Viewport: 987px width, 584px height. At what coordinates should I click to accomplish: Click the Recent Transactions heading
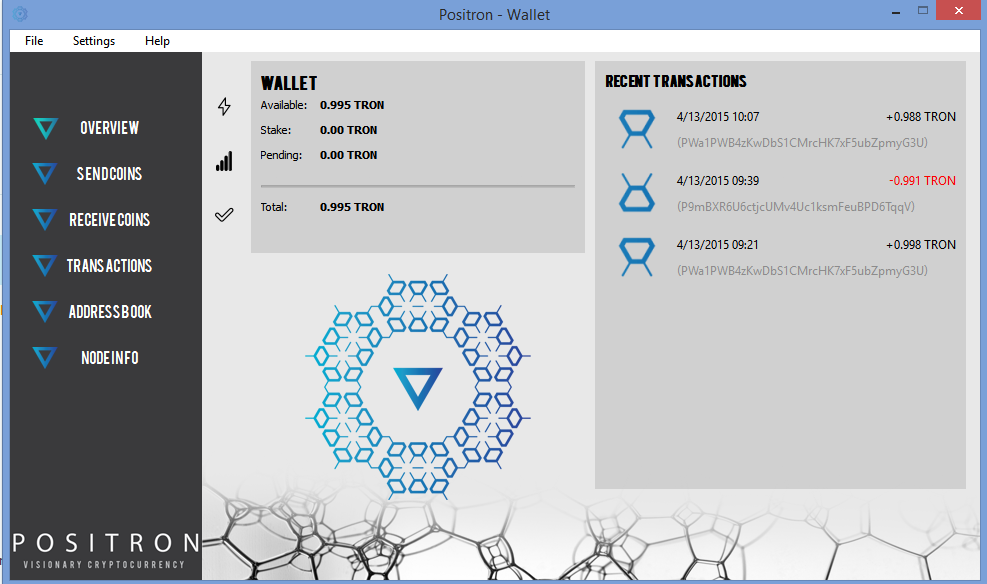coord(676,81)
